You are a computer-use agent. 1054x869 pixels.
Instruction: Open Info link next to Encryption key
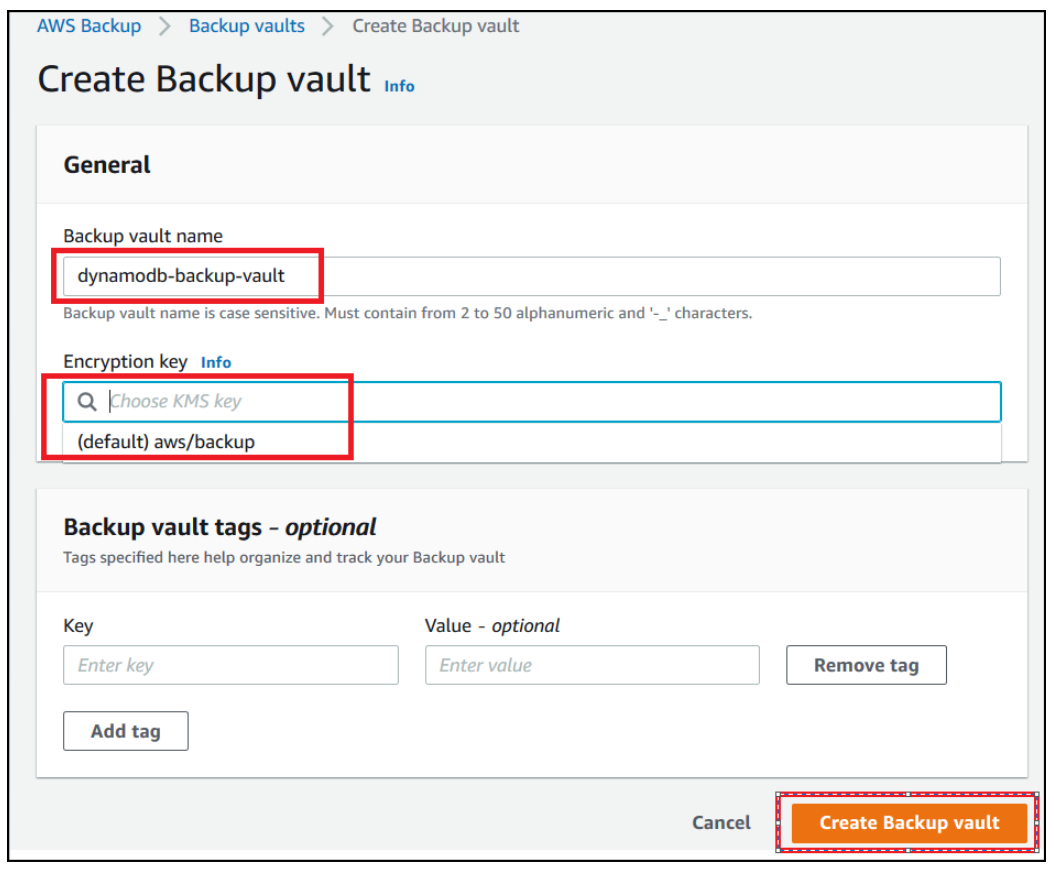[216, 362]
